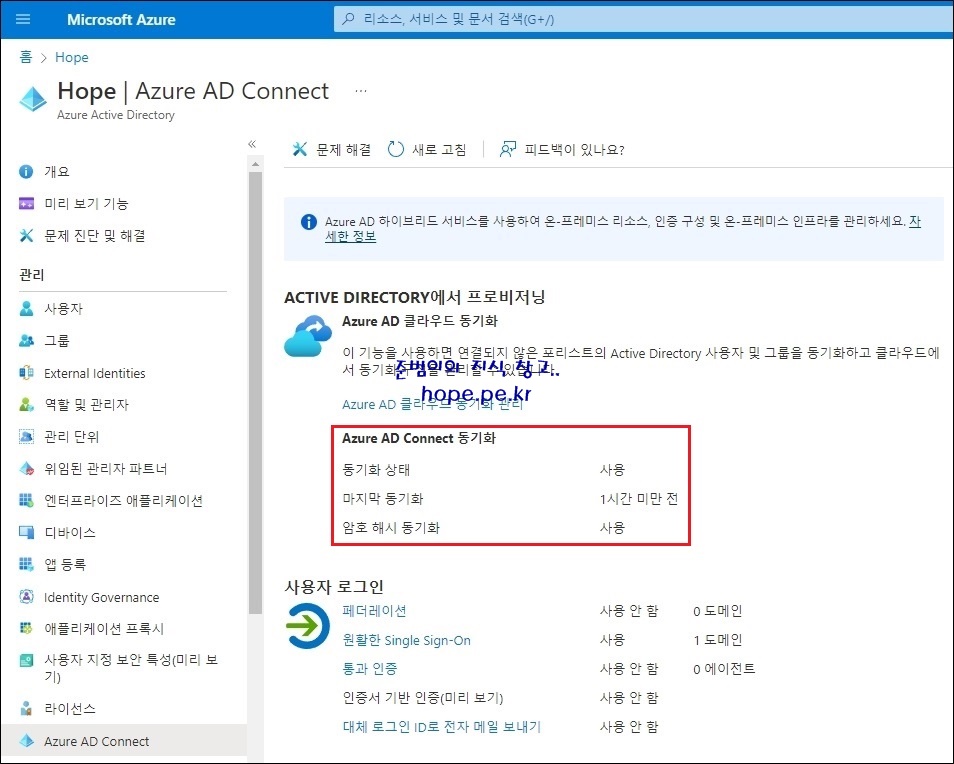The height and width of the screenshot is (764, 954).
Task: Click the 피드백 person icon
Action: coord(507,149)
